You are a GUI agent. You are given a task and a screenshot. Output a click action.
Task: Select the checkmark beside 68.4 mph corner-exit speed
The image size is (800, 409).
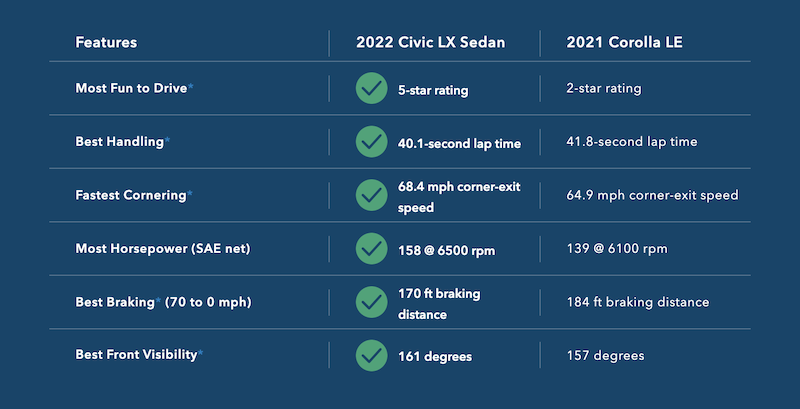pos(371,195)
